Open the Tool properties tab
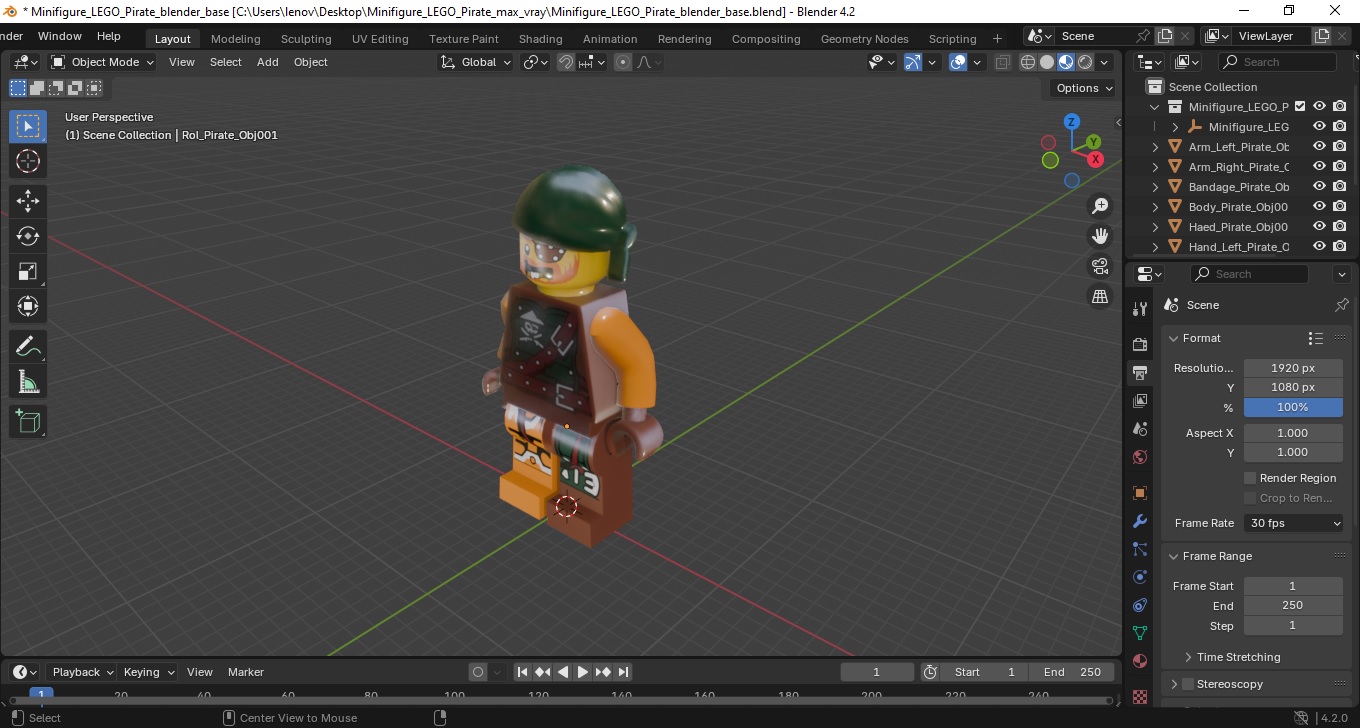Screen dimensions: 1360x728 coord(1140,308)
